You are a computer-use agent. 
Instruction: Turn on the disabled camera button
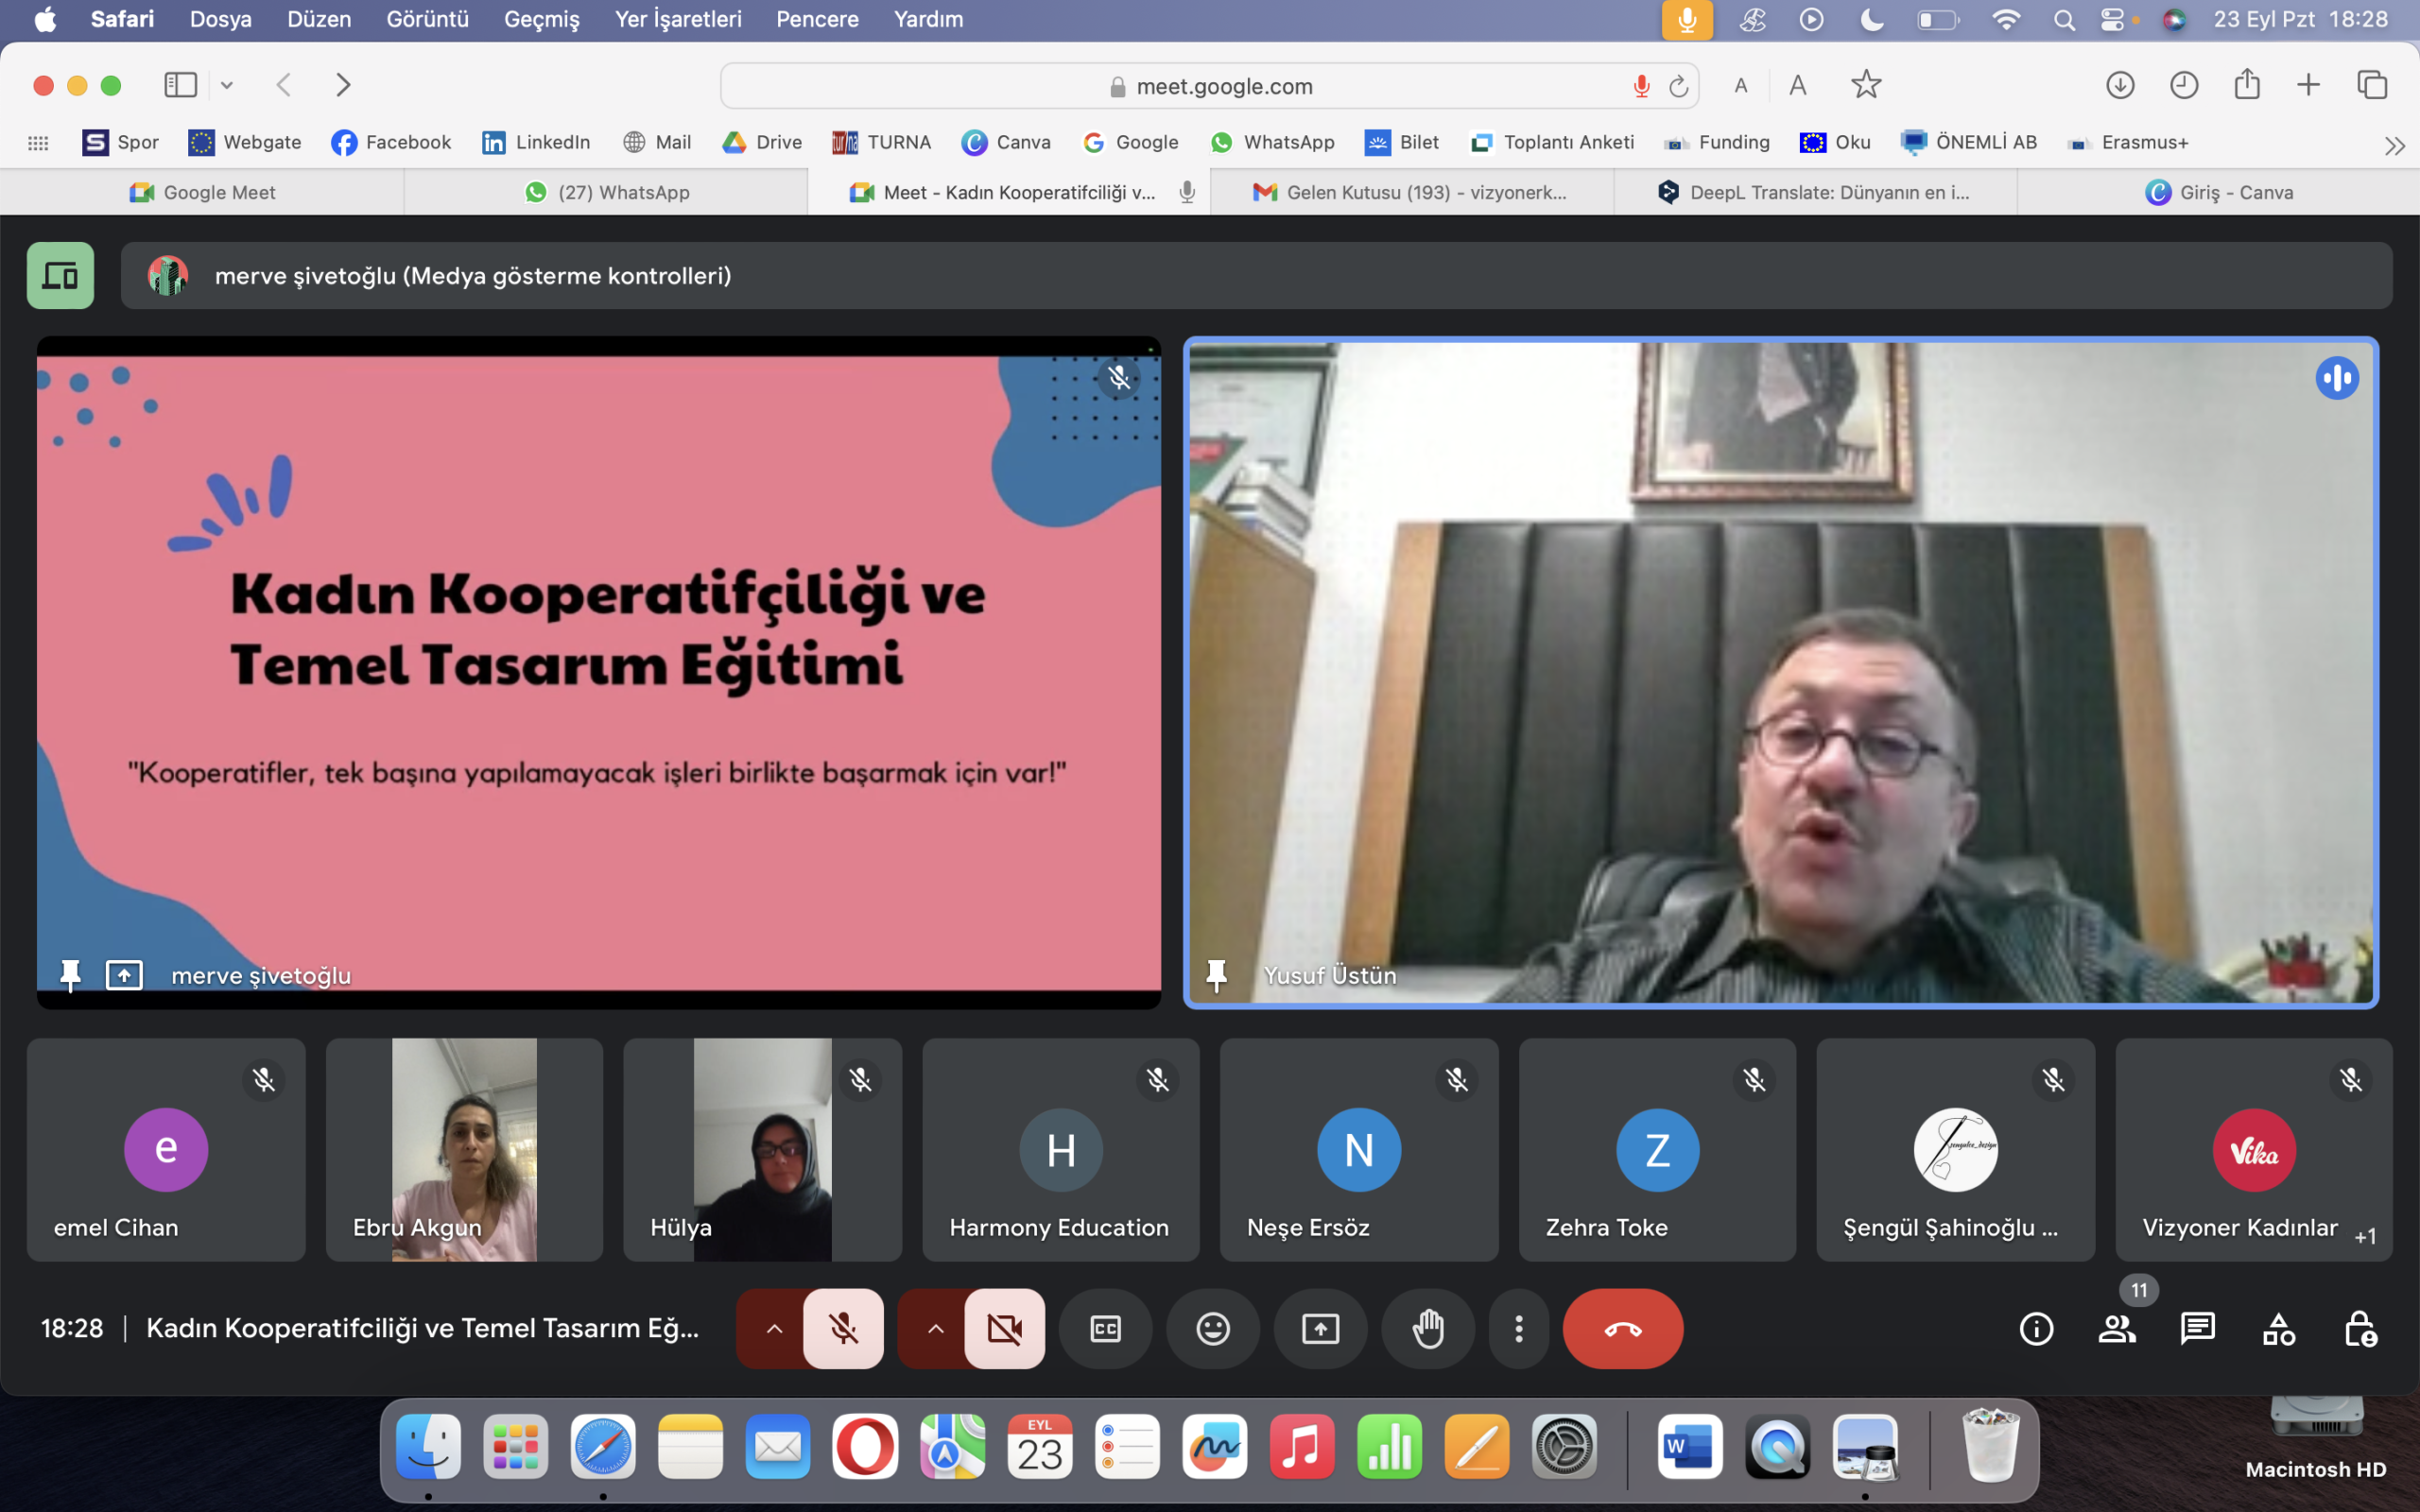click(1004, 1329)
